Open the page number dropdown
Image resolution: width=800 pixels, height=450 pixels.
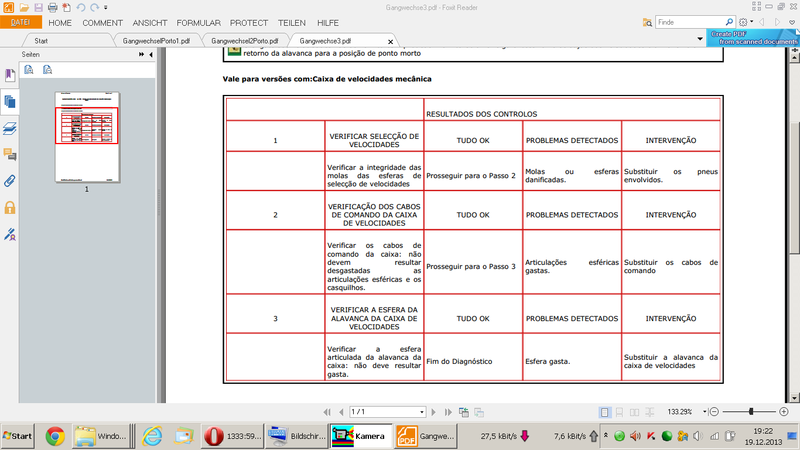click(x=421, y=412)
